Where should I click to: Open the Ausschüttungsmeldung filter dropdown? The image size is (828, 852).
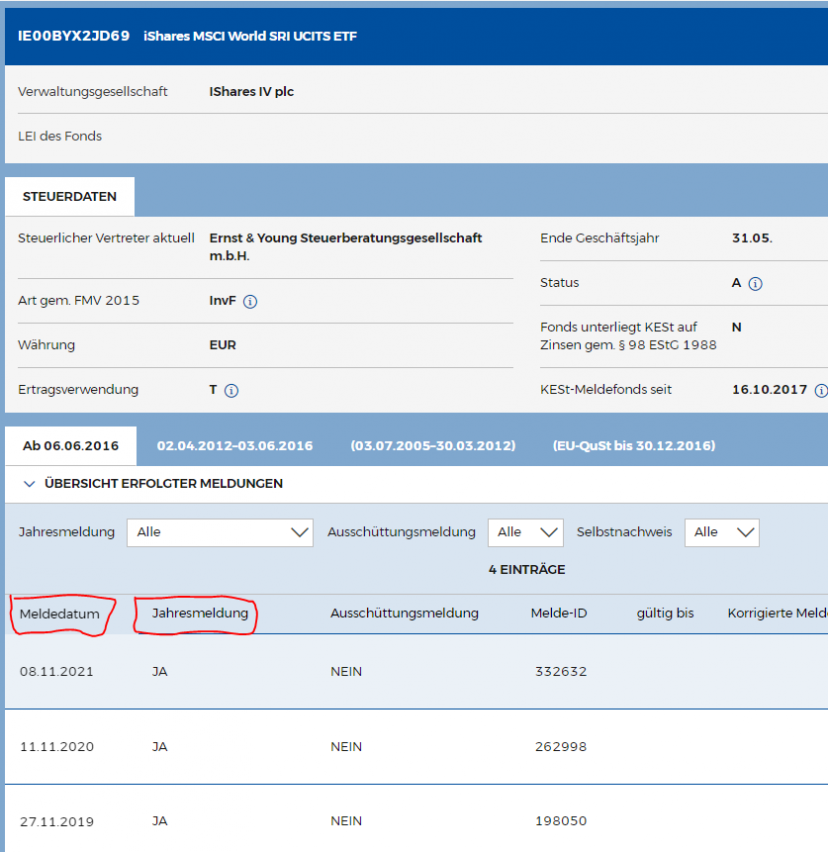pos(525,532)
